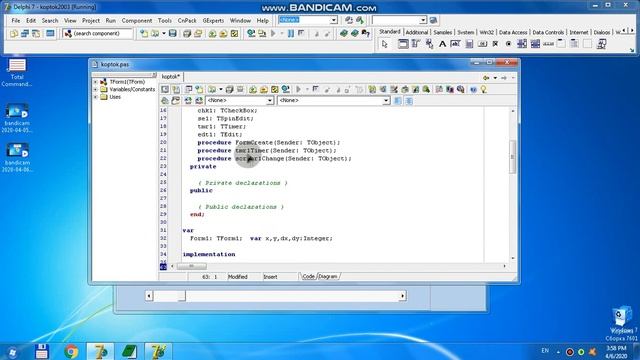This screenshot has width=640, height=360.
Task: Select the koptok* editor tab
Action: pyautogui.click(x=171, y=77)
